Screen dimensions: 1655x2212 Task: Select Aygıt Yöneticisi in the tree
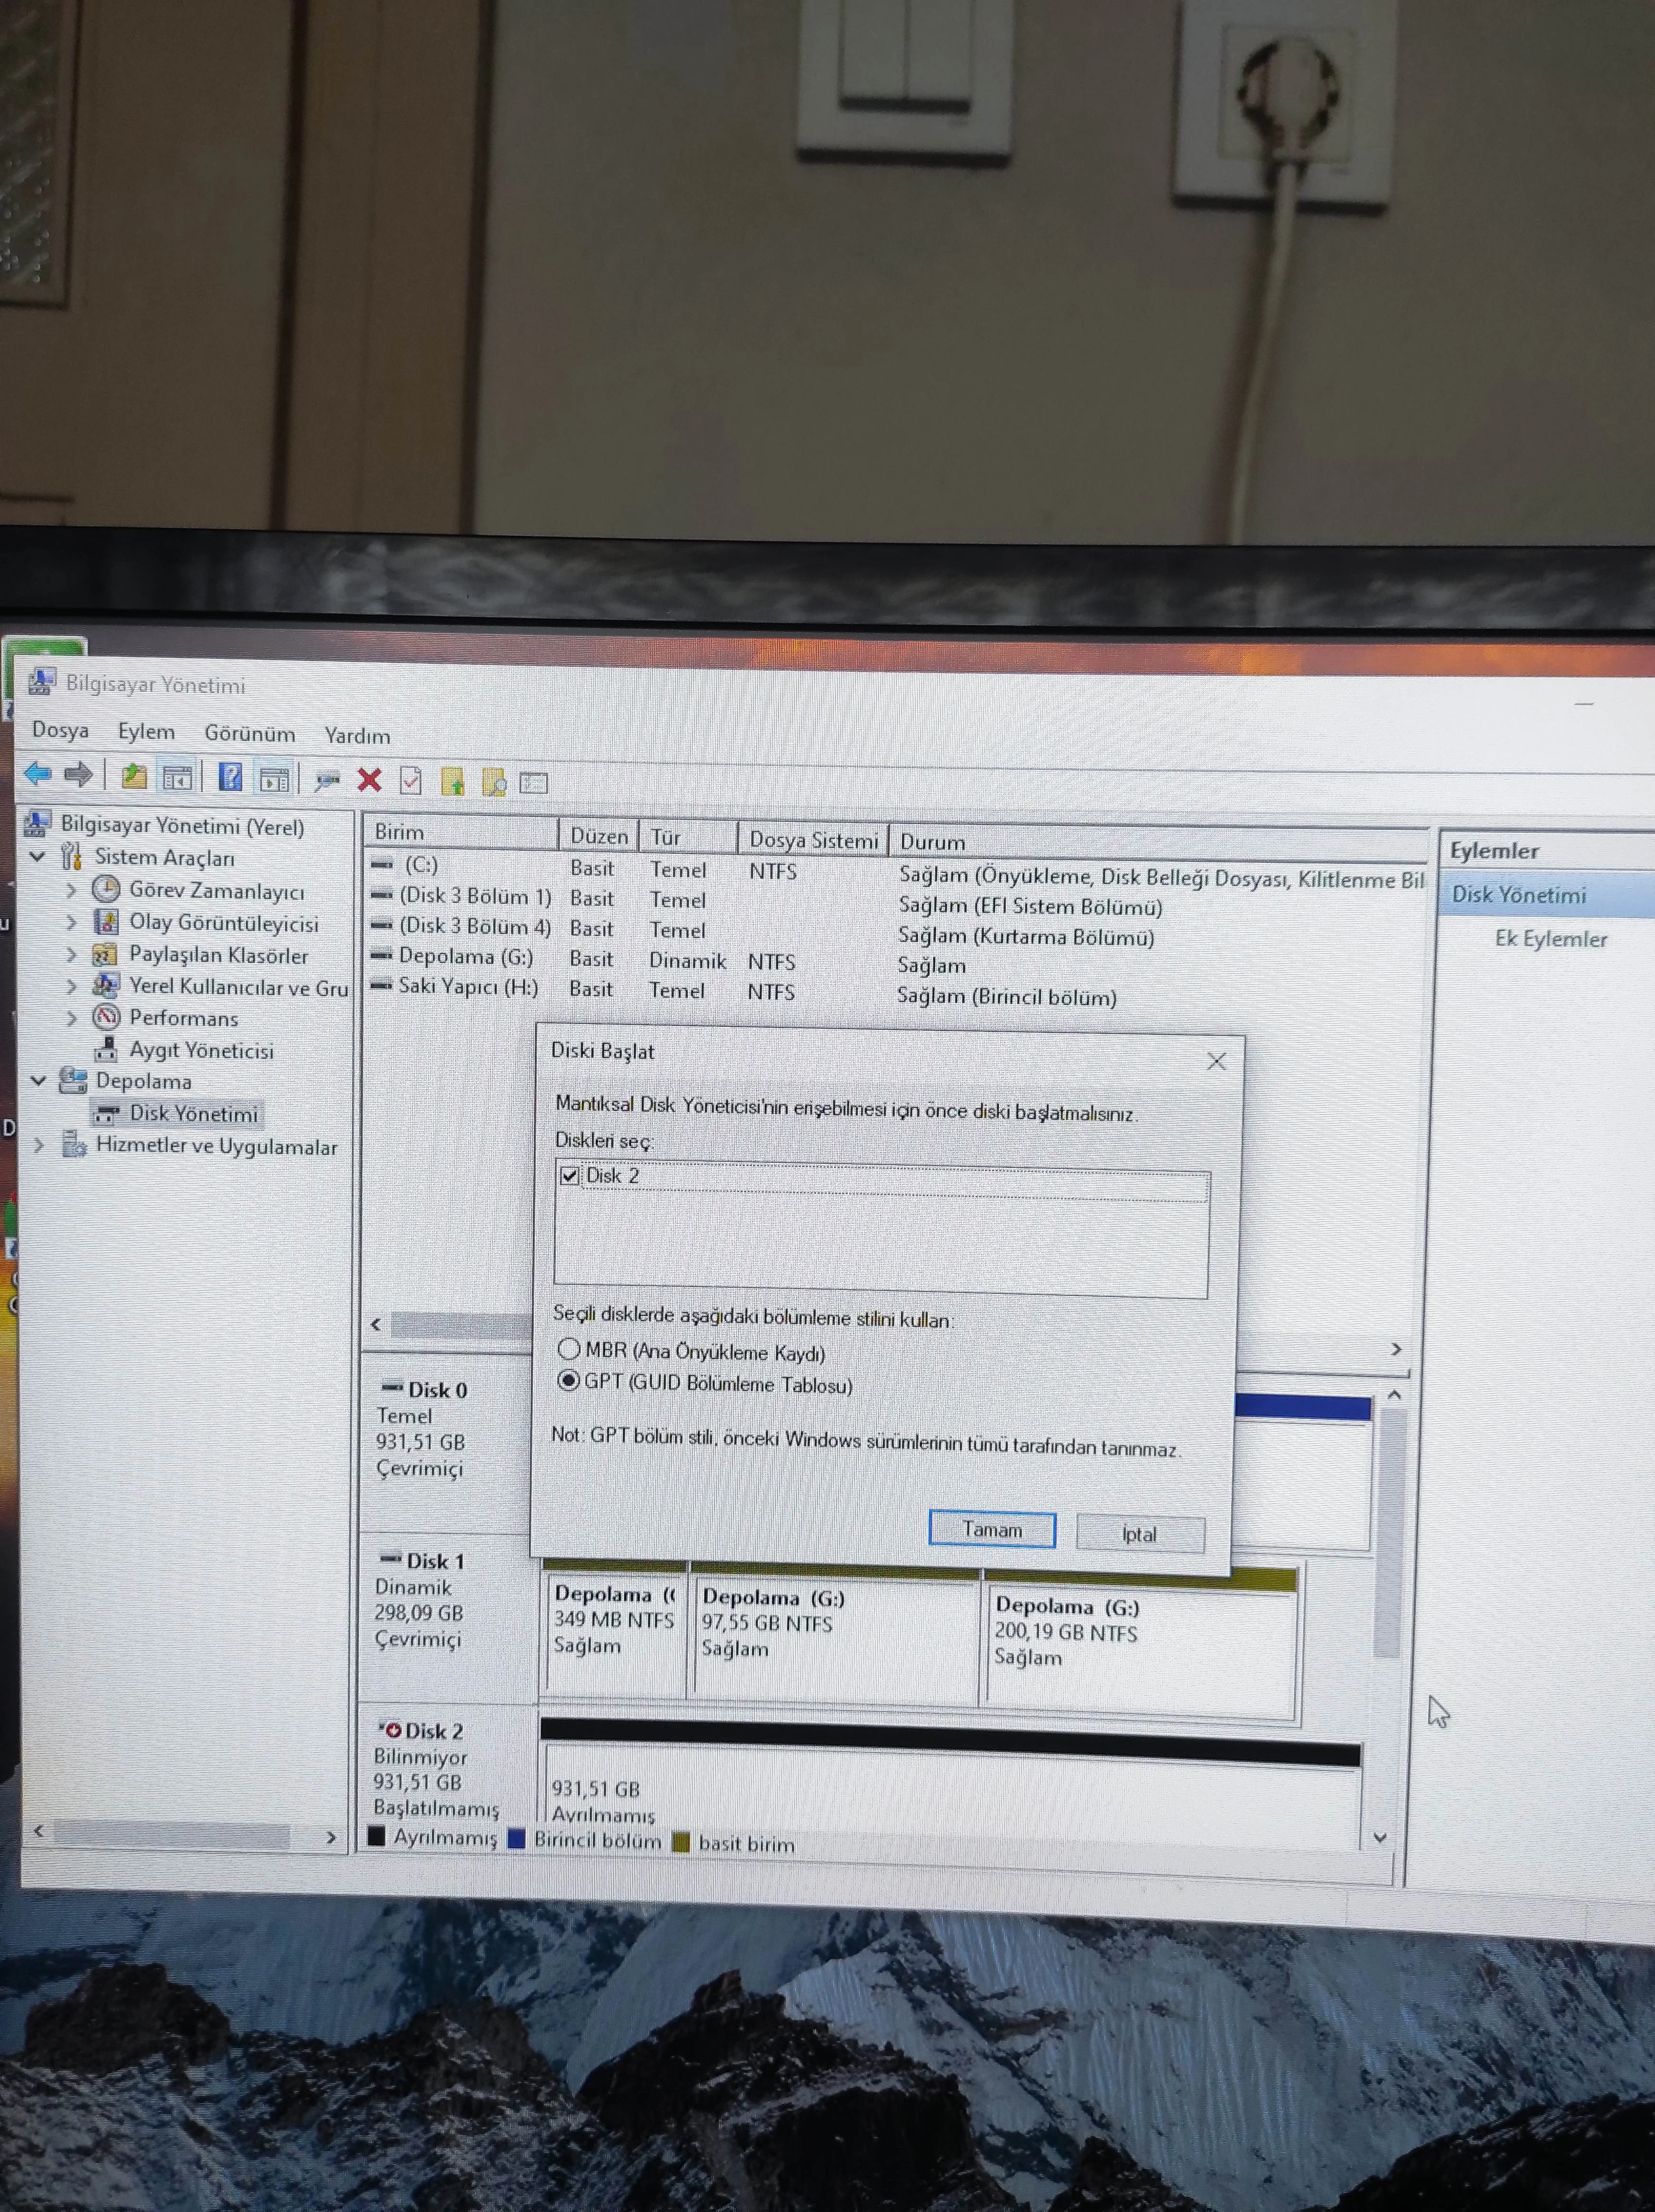pos(201,1050)
